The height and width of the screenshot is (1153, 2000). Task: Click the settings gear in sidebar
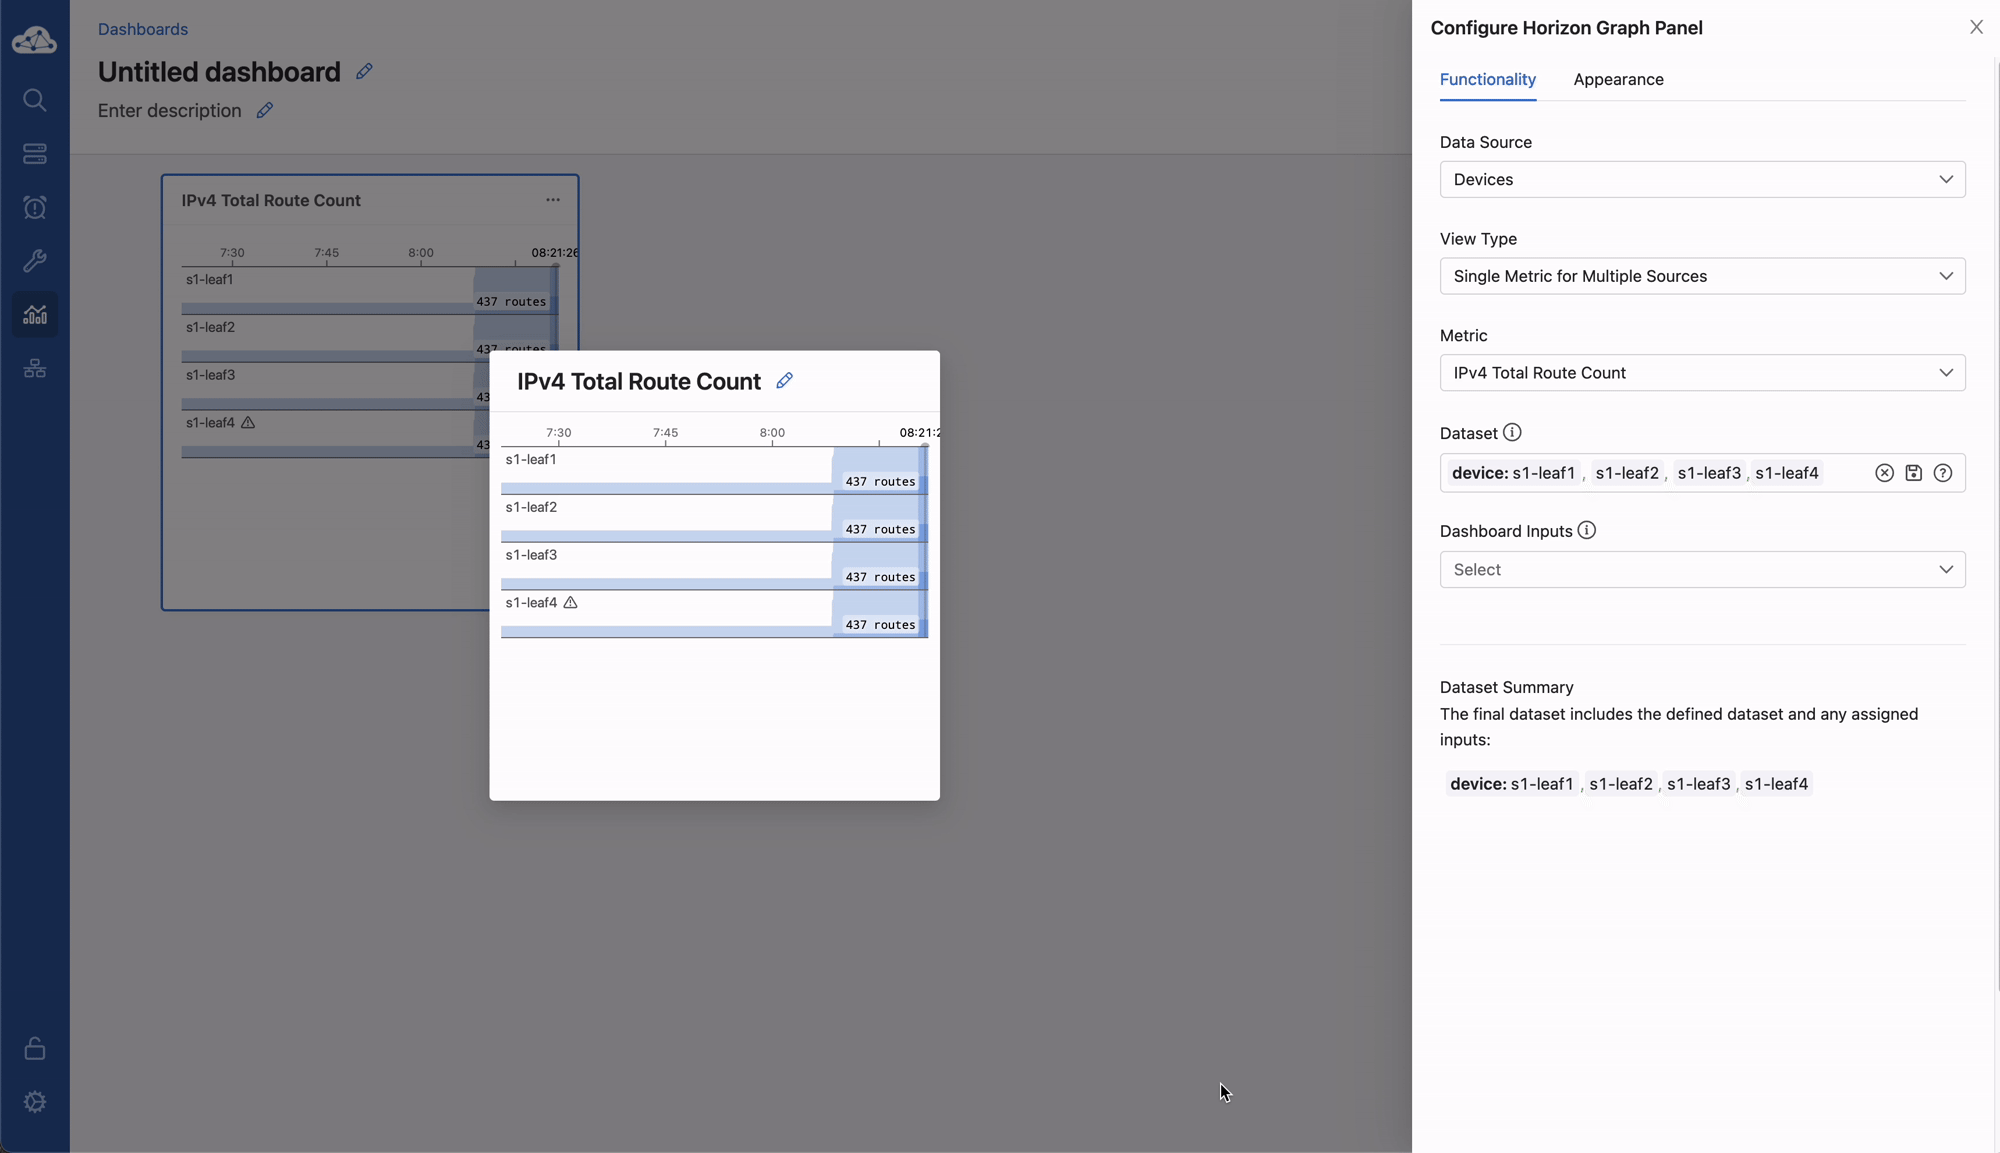pyautogui.click(x=35, y=1102)
